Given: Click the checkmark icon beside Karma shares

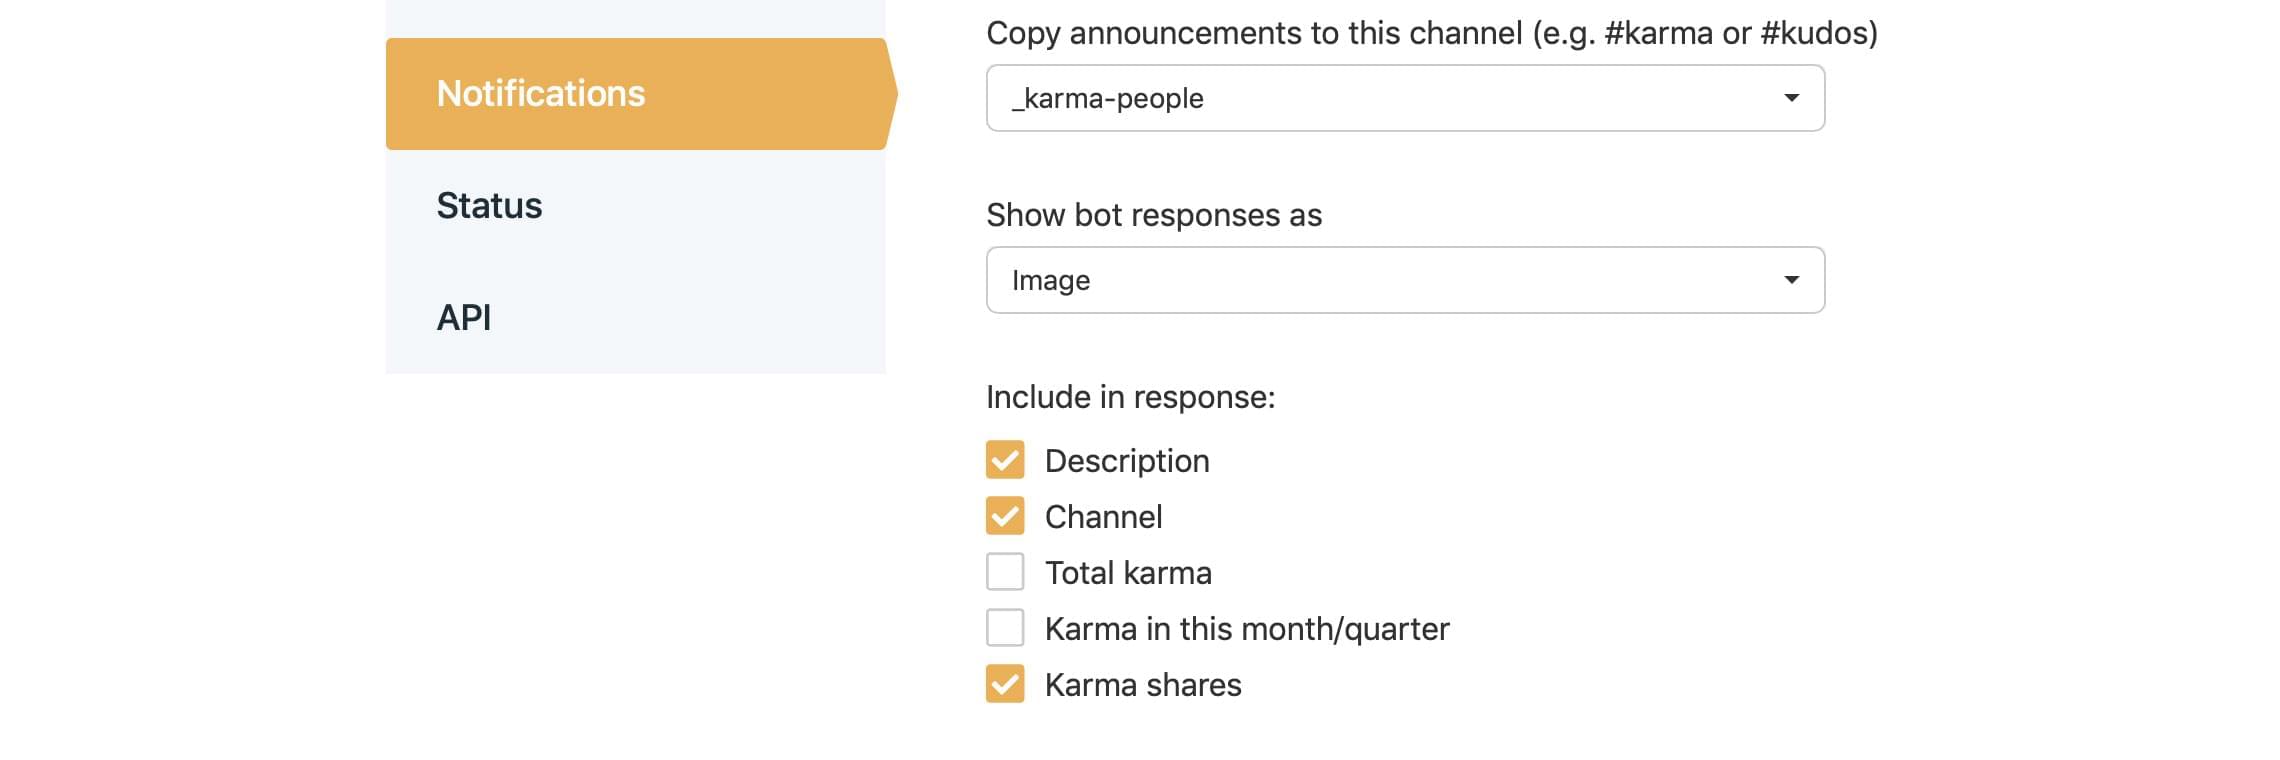Looking at the screenshot, I should pos(1005,684).
